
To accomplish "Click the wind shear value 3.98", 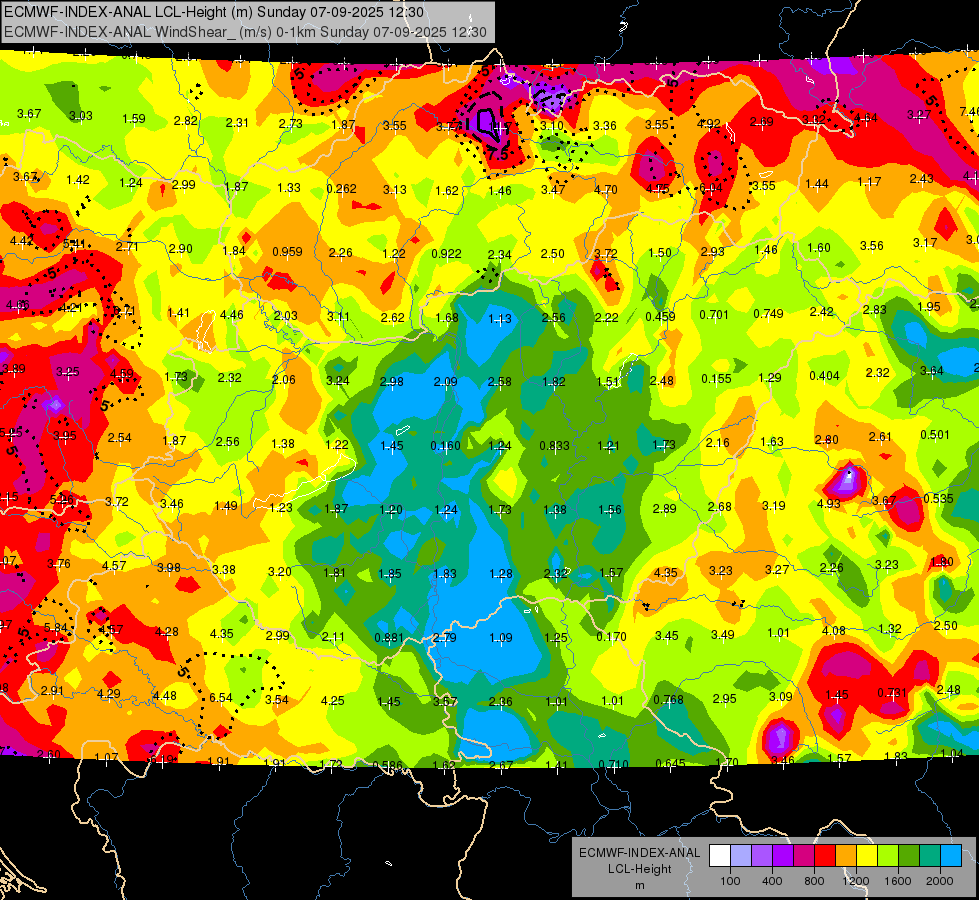I will click(x=169, y=568).
